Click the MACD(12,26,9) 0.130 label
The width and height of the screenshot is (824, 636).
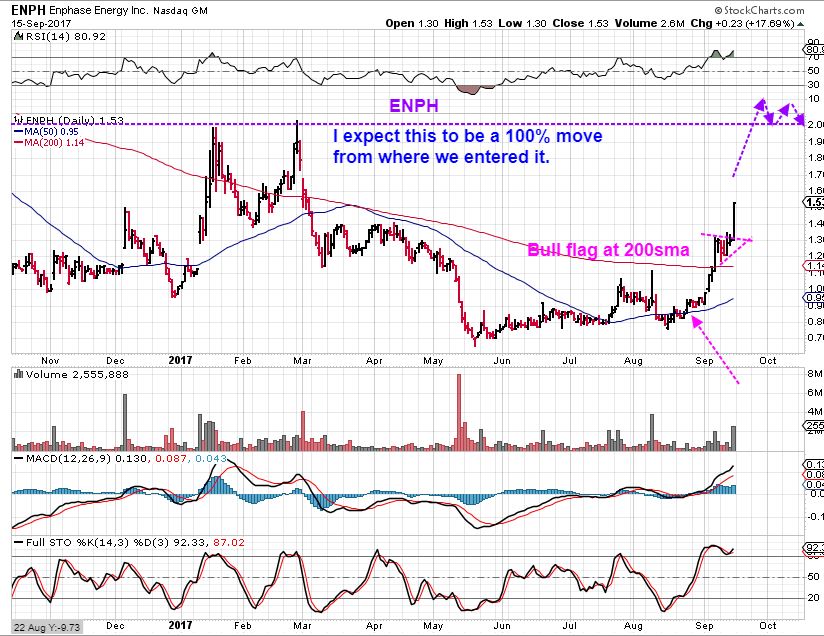86,458
